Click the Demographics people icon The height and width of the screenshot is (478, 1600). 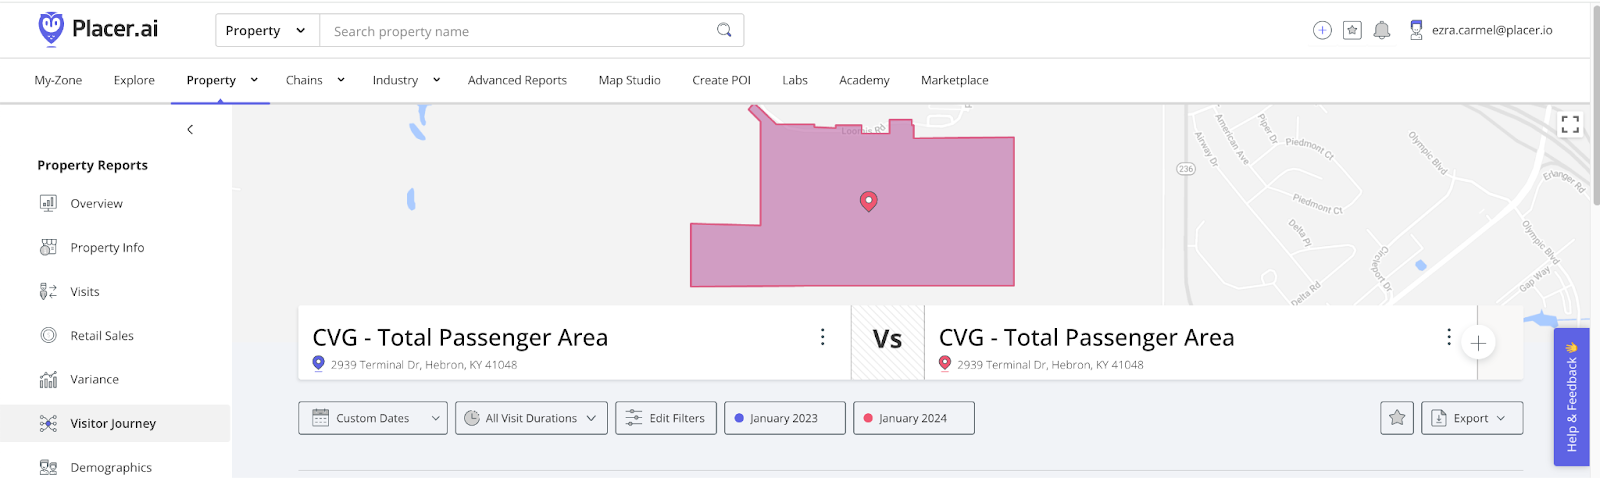click(x=48, y=467)
